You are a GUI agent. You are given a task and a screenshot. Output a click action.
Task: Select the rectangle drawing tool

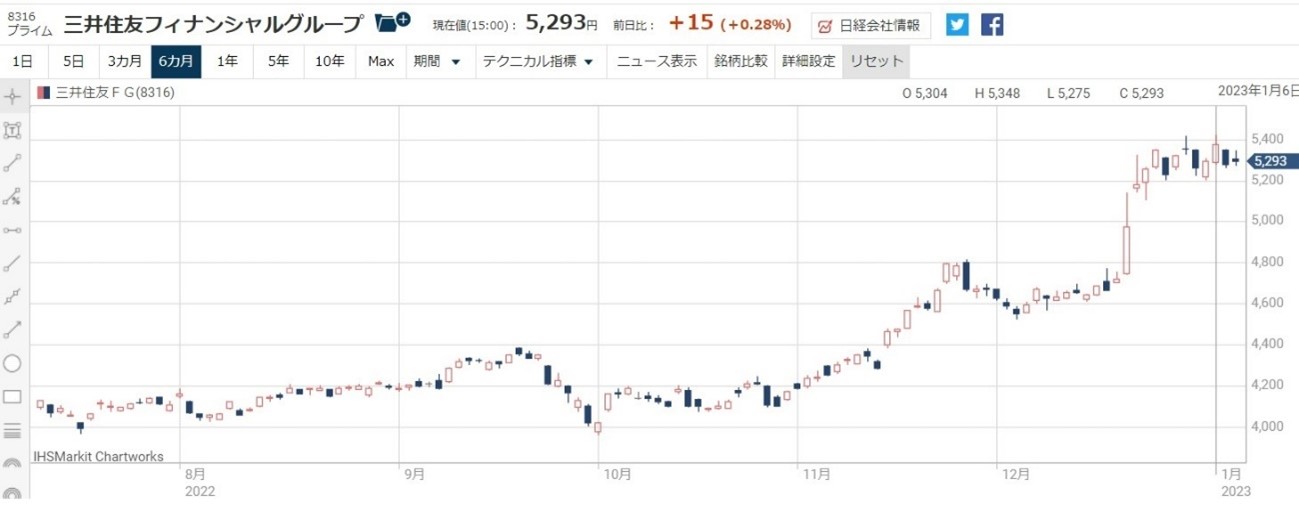tap(12, 397)
